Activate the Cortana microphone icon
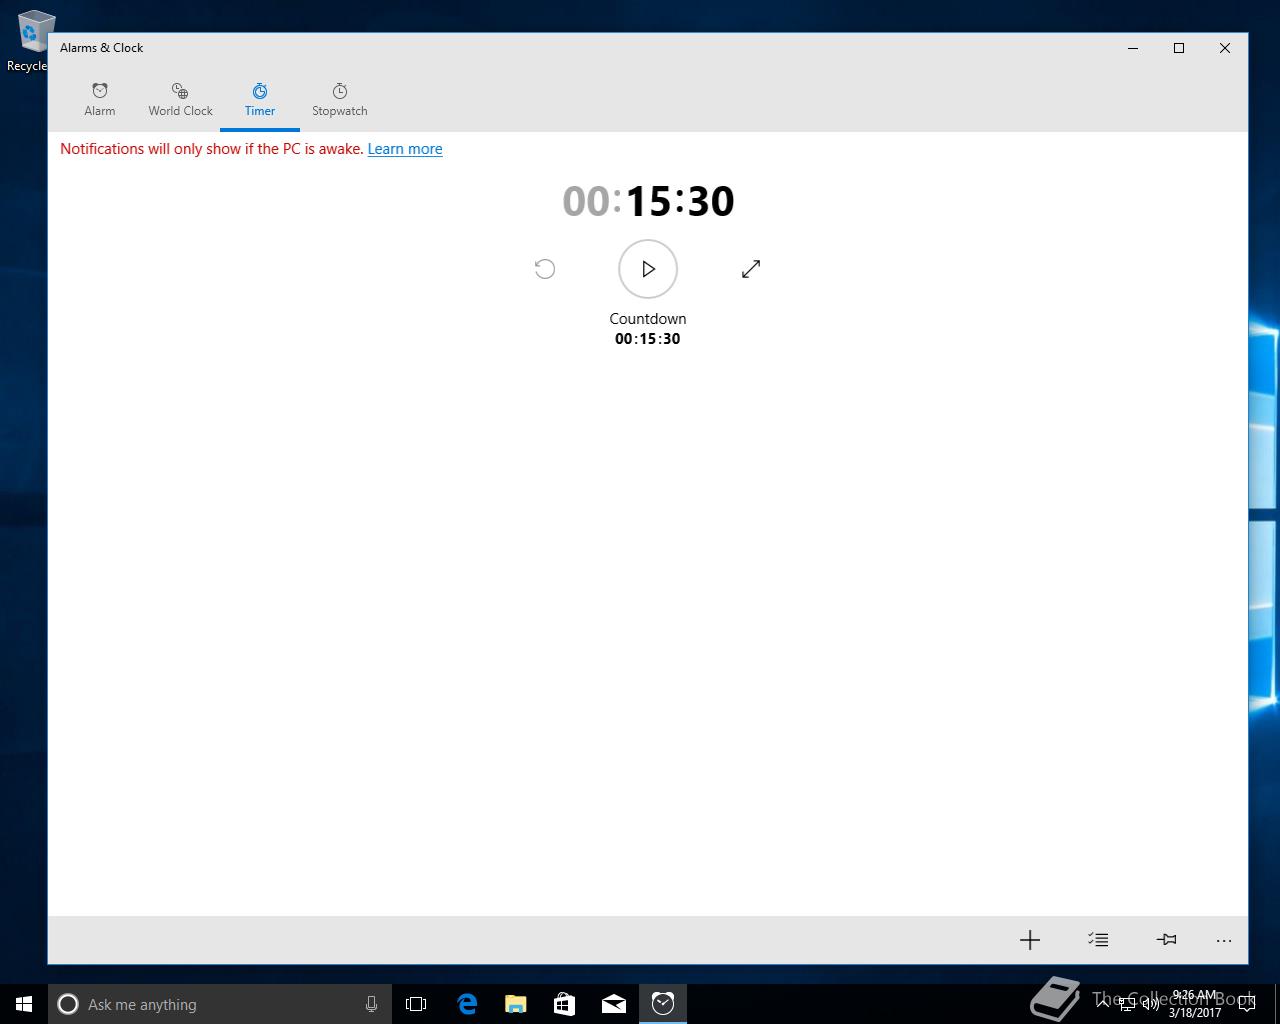This screenshot has width=1280, height=1024. click(x=371, y=1004)
